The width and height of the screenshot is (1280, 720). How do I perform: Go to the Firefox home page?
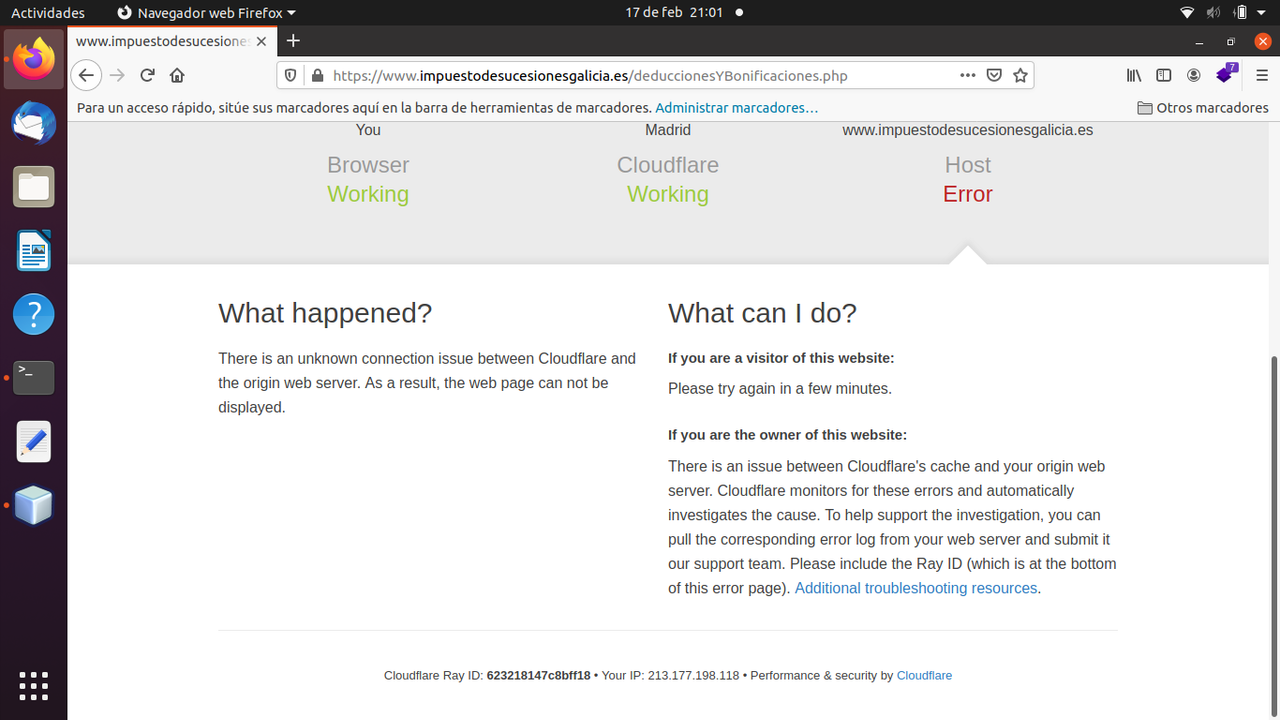point(177,75)
